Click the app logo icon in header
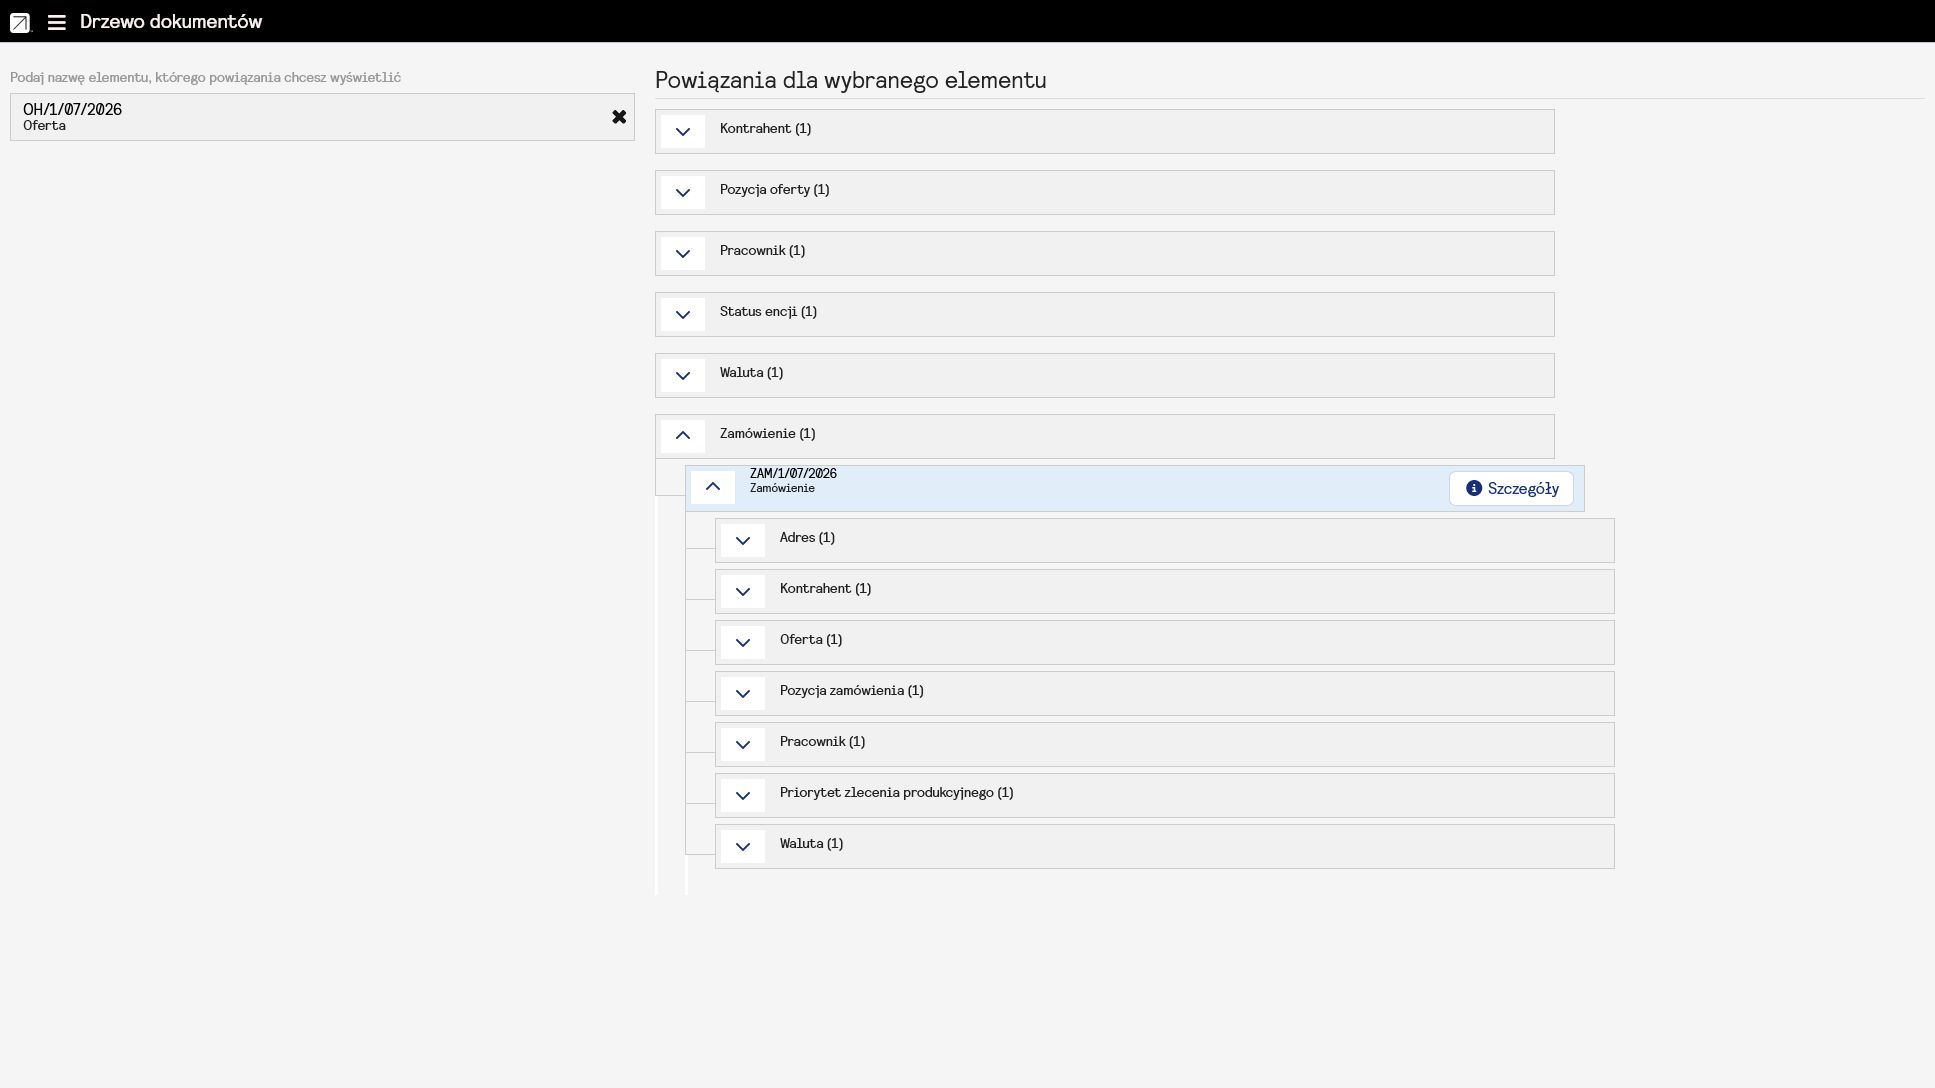The height and width of the screenshot is (1088, 1935). coord(20,22)
